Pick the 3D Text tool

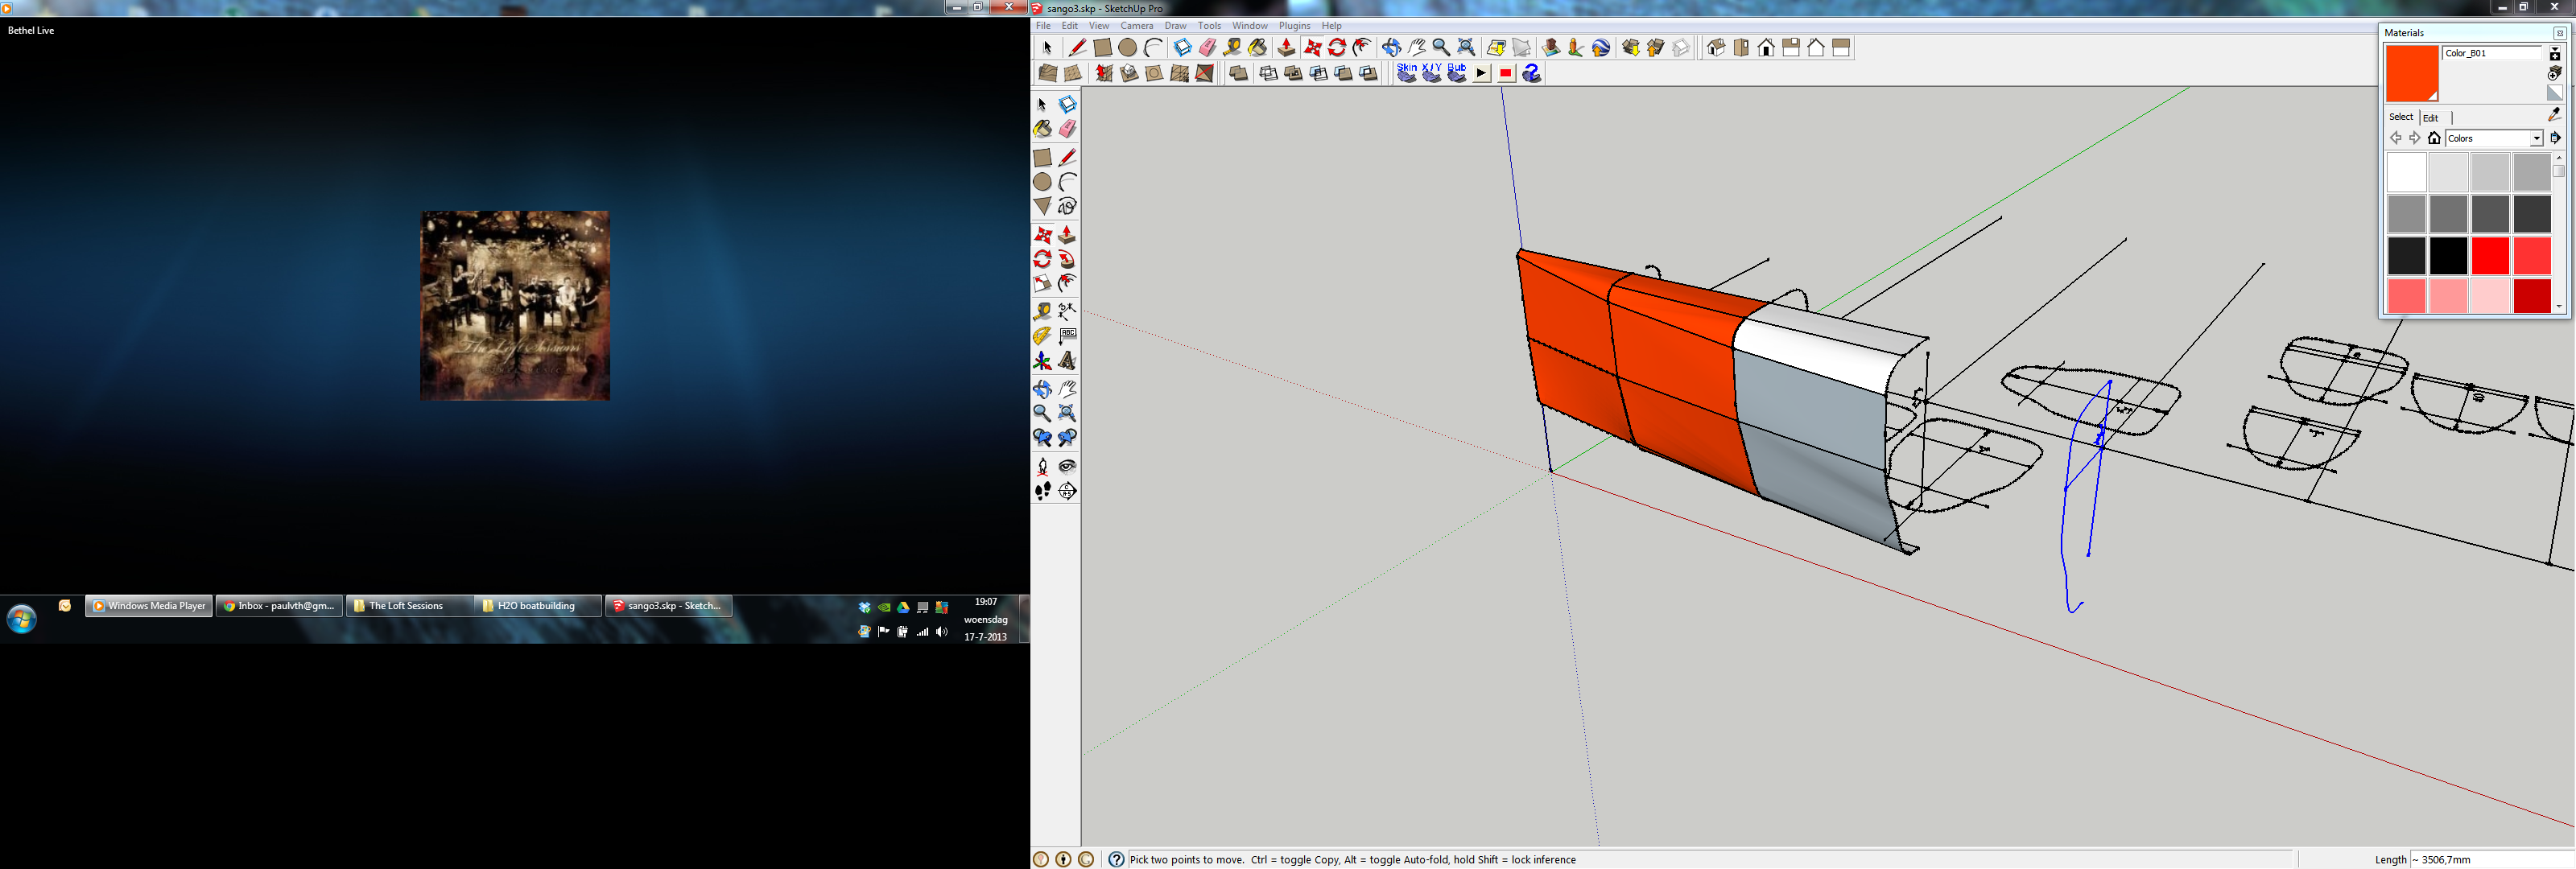pos(1067,361)
